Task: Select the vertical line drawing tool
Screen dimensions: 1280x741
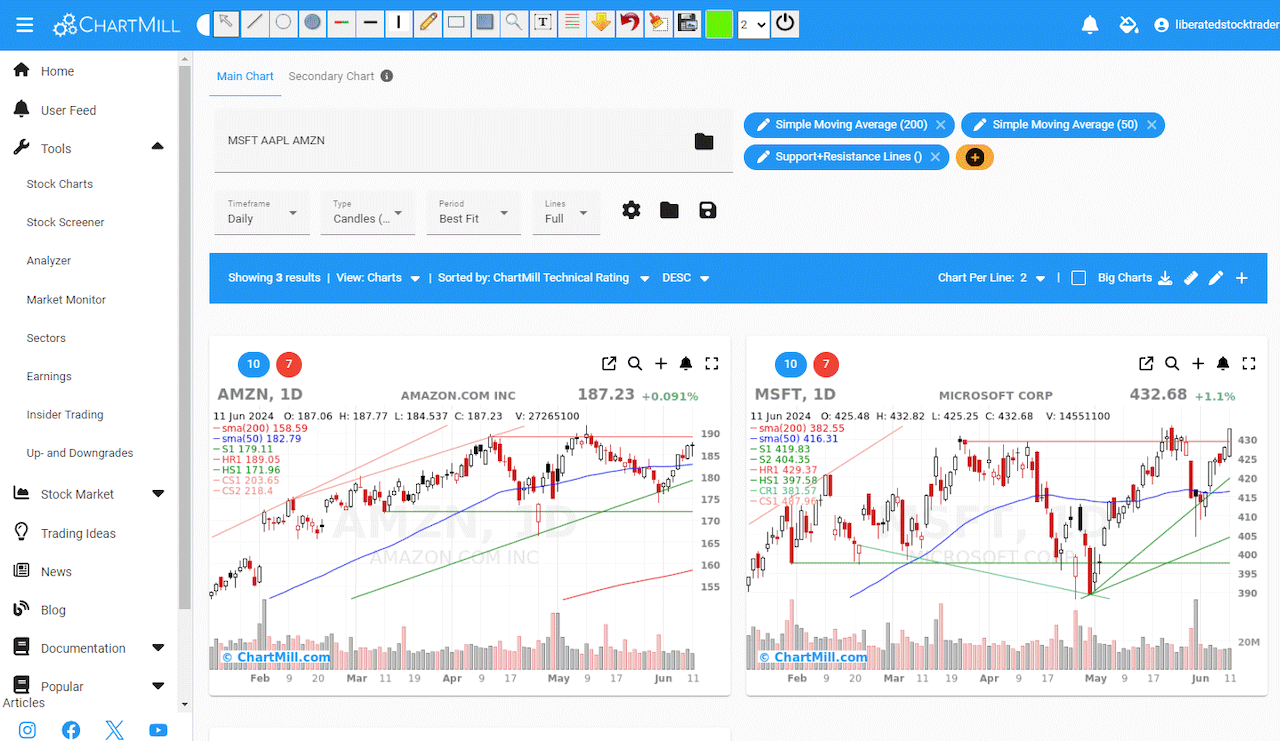Action: [400, 22]
